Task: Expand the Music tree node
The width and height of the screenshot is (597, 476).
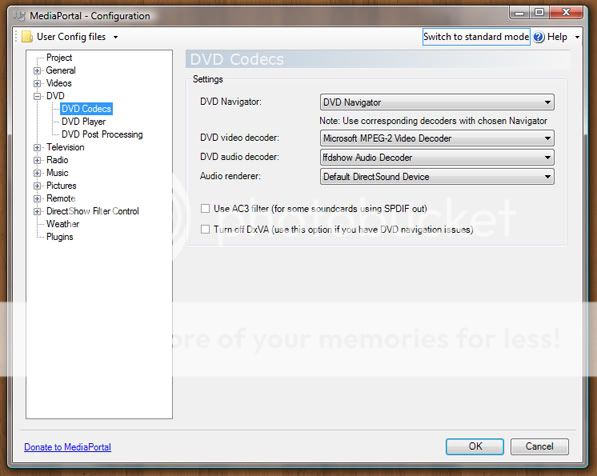Action: pyautogui.click(x=37, y=173)
